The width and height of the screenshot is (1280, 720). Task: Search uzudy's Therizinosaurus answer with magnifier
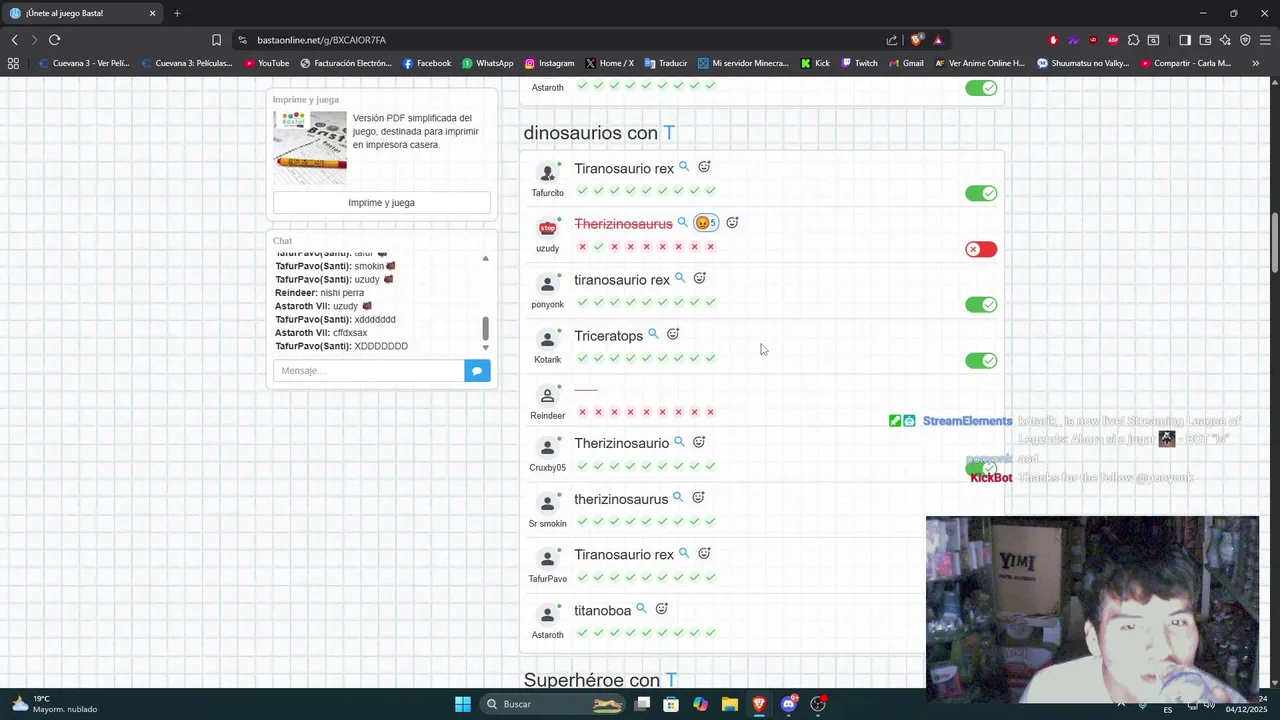[x=682, y=223]
